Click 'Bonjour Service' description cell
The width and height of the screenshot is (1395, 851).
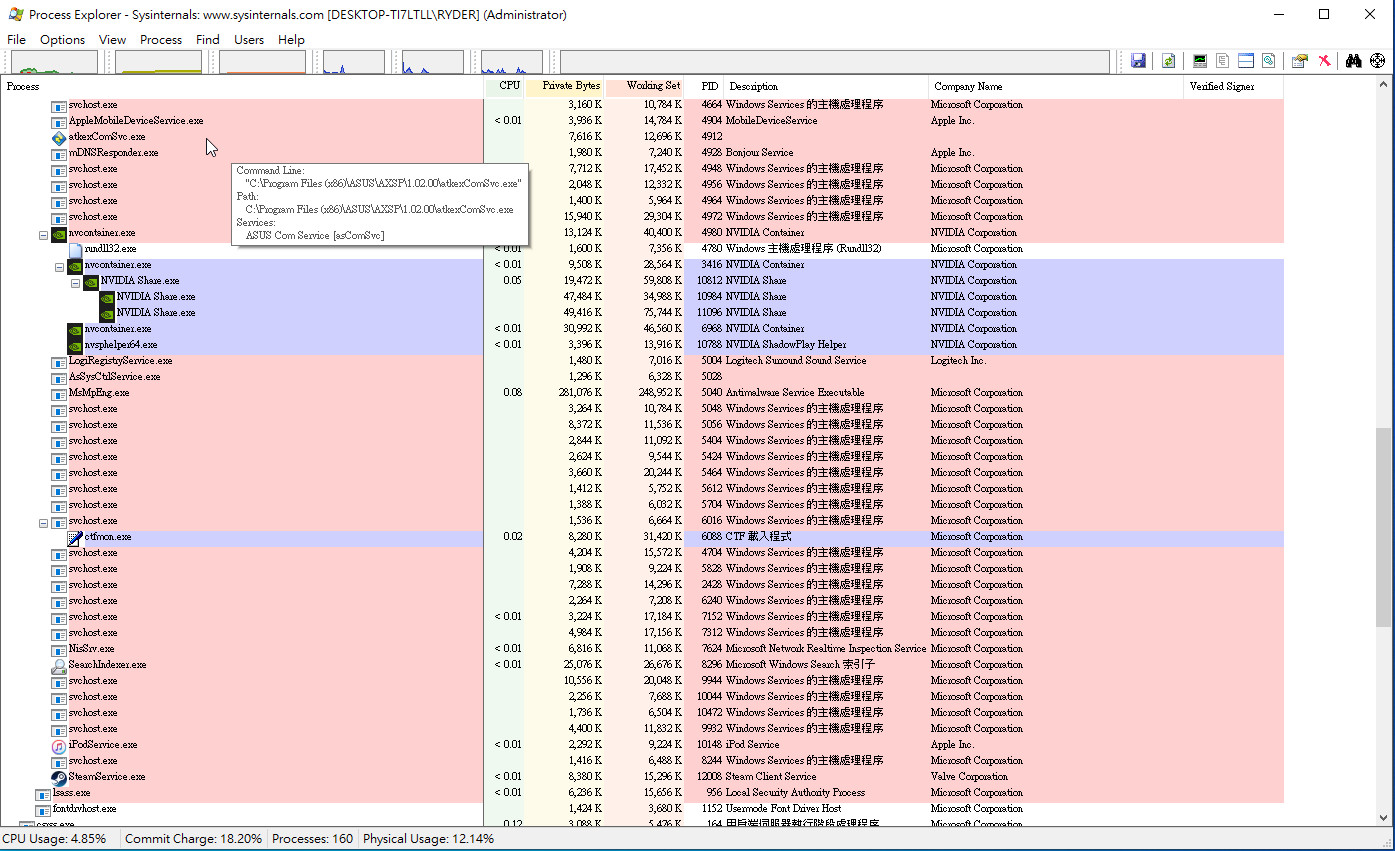(759, 153)
